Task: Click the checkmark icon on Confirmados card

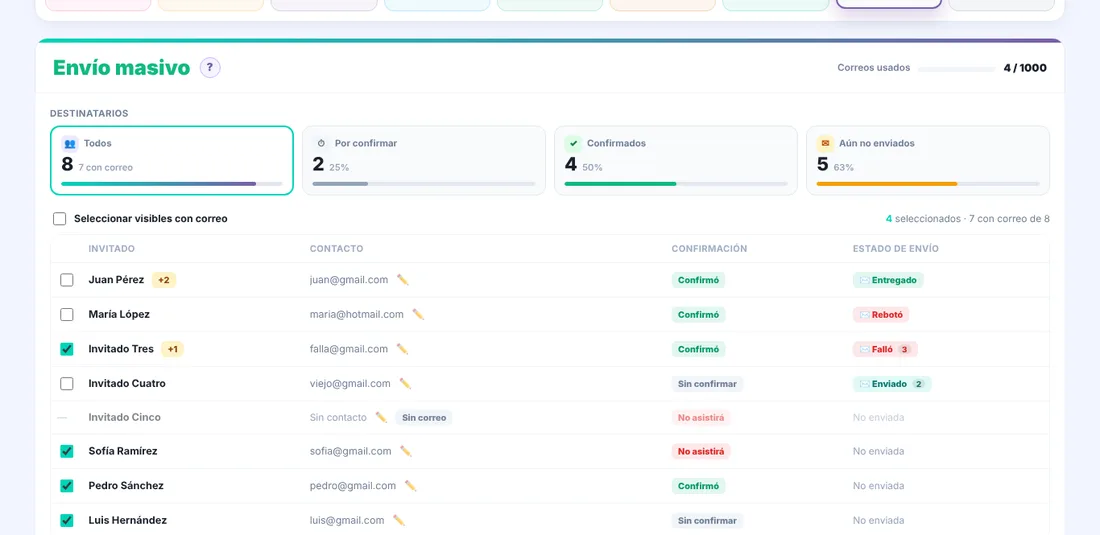Action: pos(573,144)
